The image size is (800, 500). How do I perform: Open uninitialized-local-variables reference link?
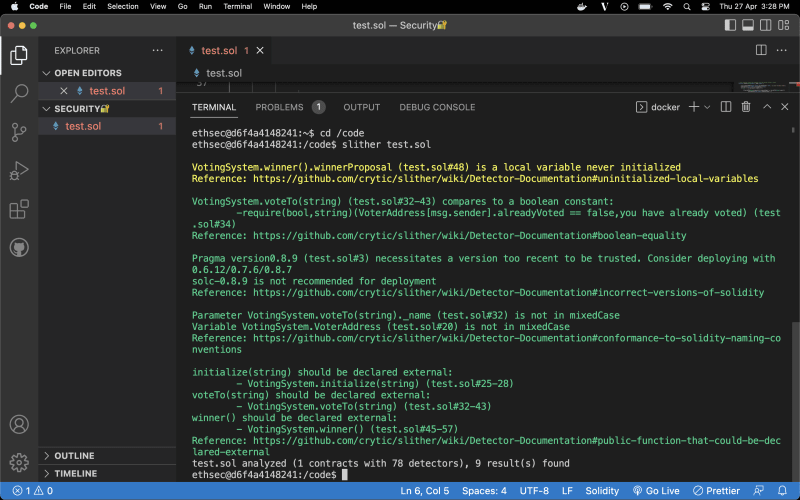(x=506, y=179)
